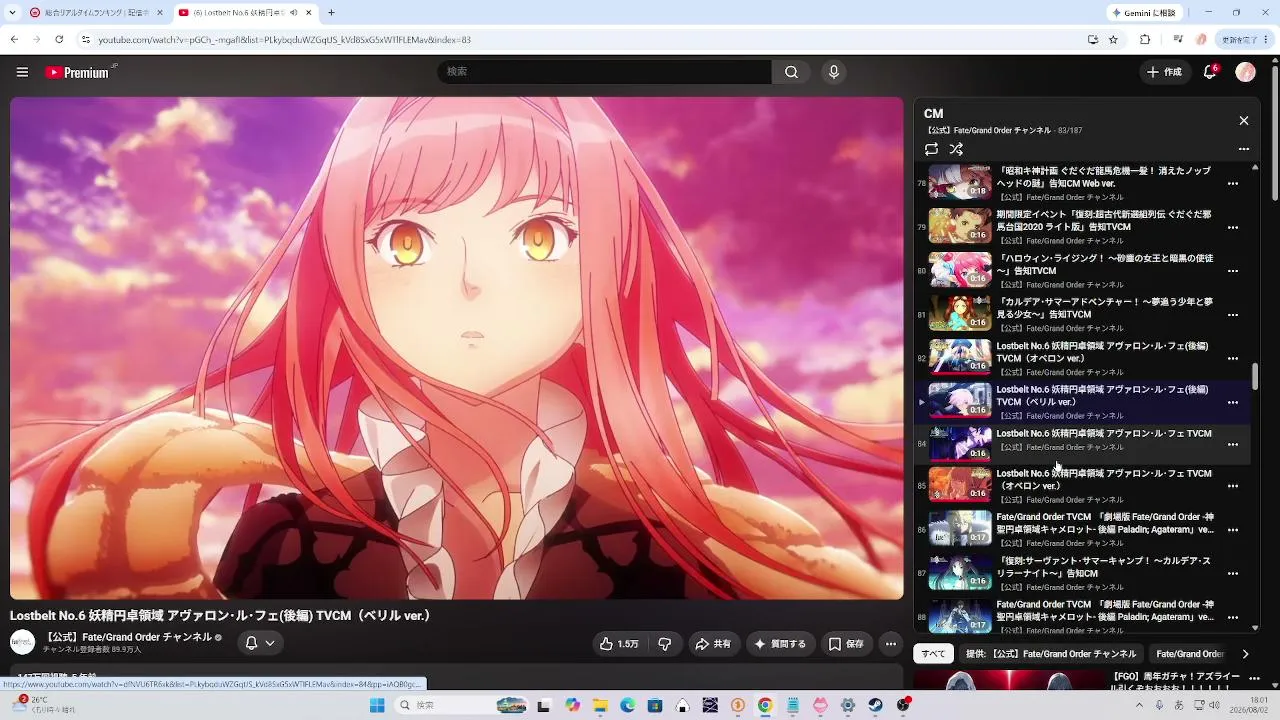1280x720 pixels.
Task: Open Steam from the taskbar
Action: (875, 705)
